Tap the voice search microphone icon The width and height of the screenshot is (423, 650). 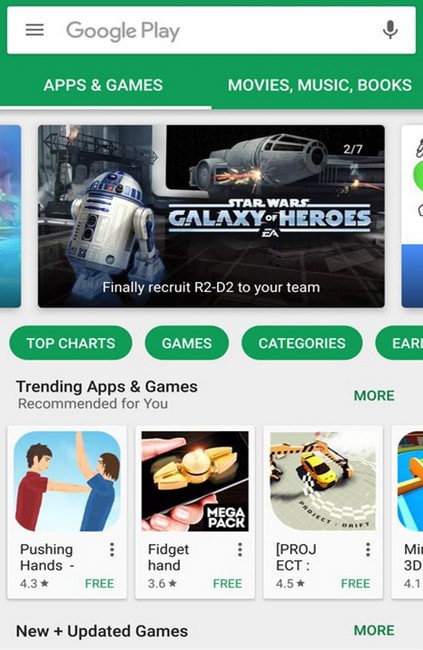click(x=390, y=30)
